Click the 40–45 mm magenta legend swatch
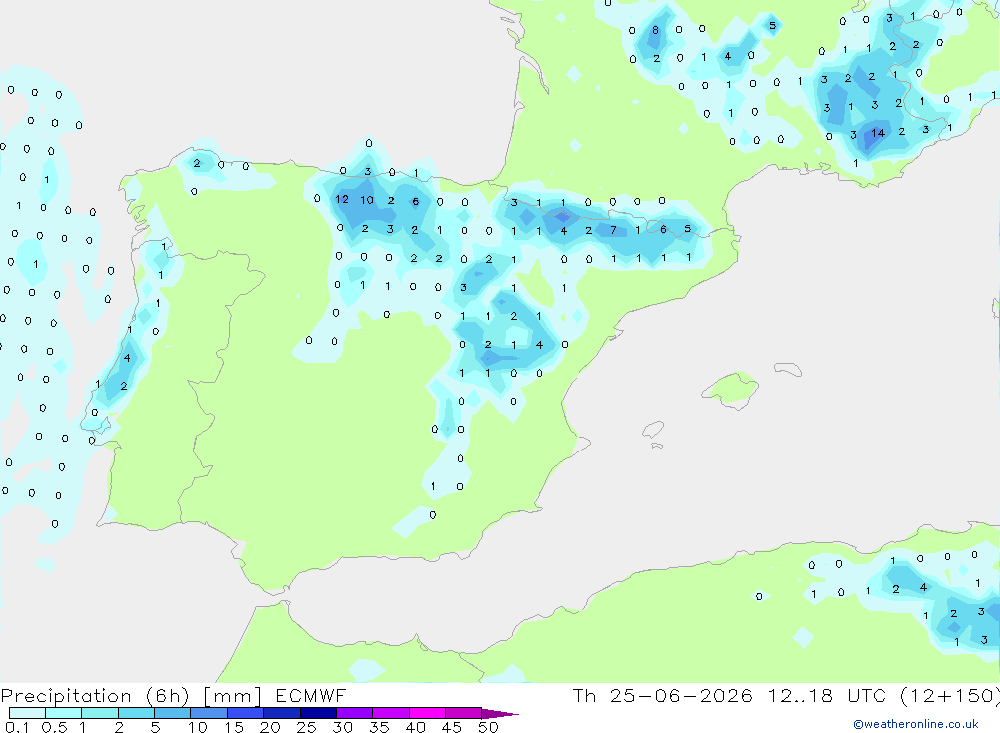The width and height of the screenshot is (1000, 733). (x=427, y=713)
